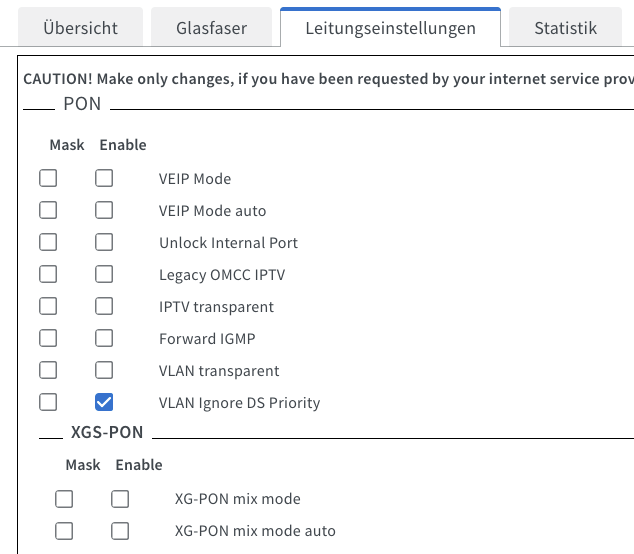This screenshot has height=554, width=634.
Task: Enable Legacy OMCC IPTV
Action: (104, 274)
